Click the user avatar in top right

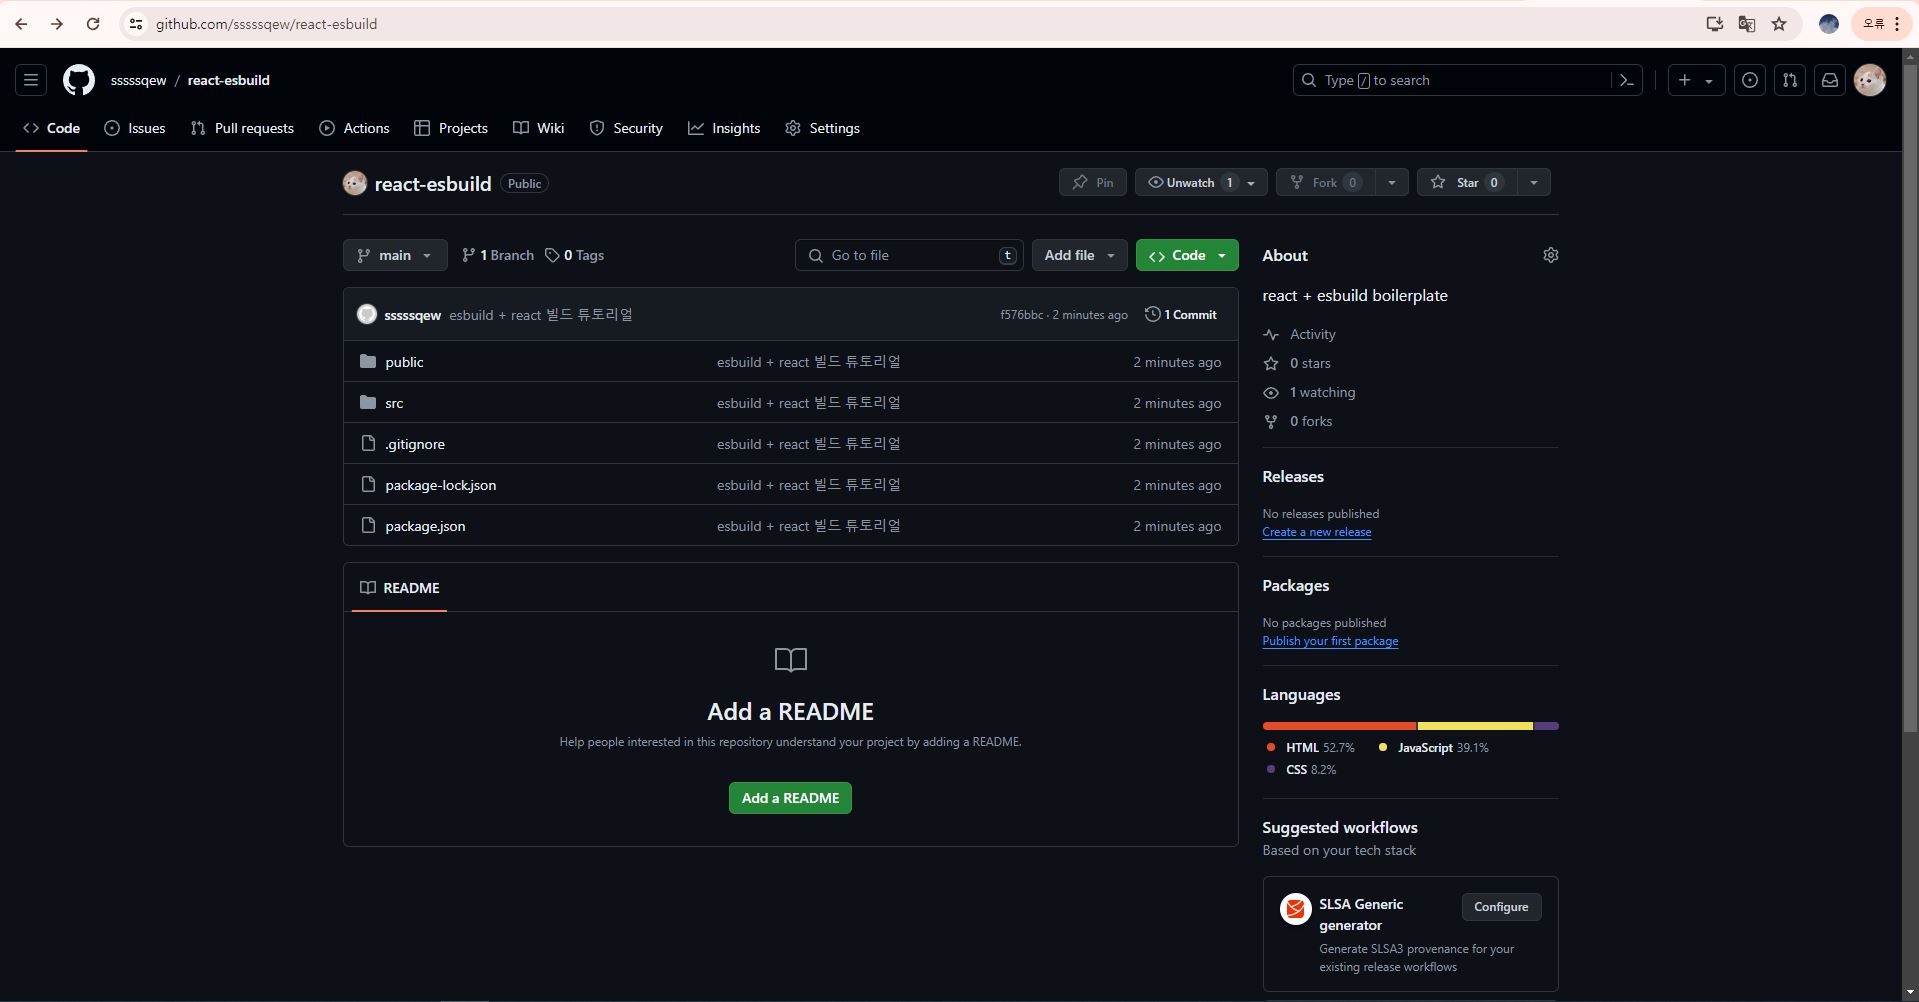tap(1870, 80)
